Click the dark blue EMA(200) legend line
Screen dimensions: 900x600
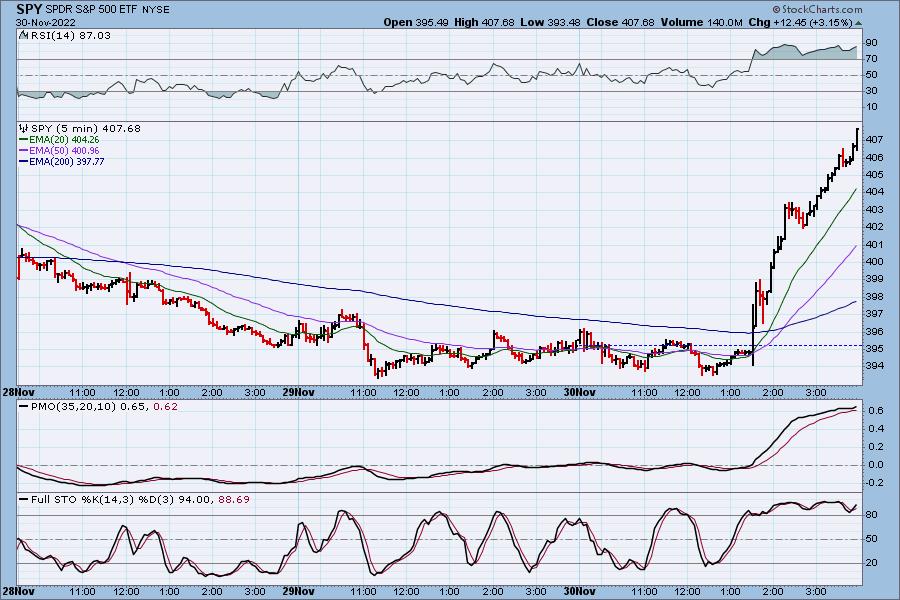coord(24,161)
